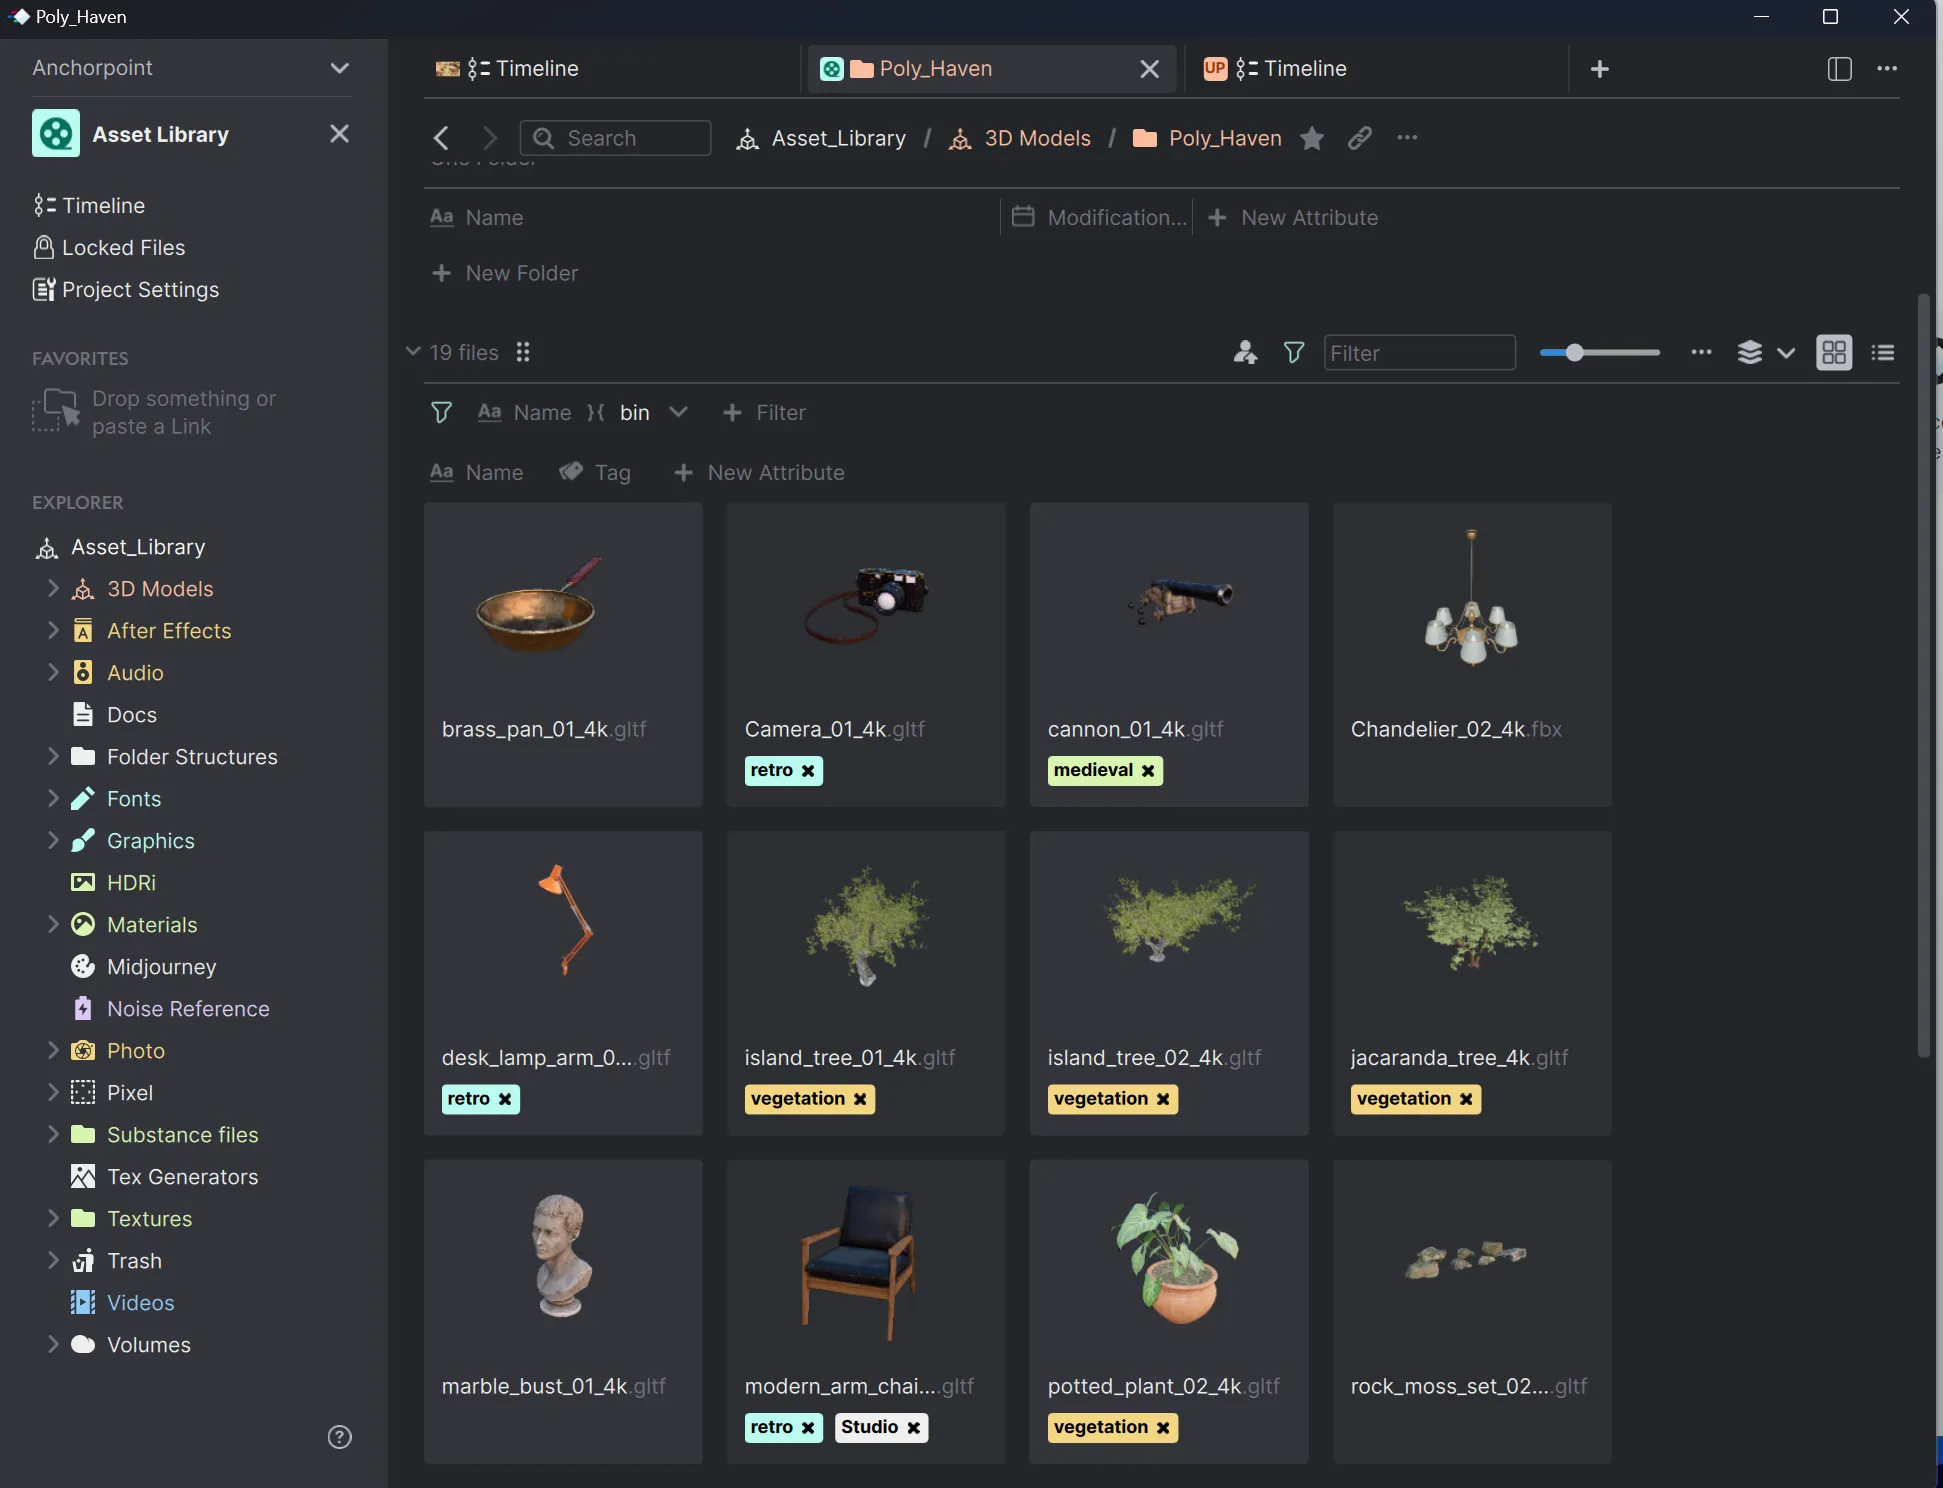Open the split view icon in the top right

pos(1838,69)
